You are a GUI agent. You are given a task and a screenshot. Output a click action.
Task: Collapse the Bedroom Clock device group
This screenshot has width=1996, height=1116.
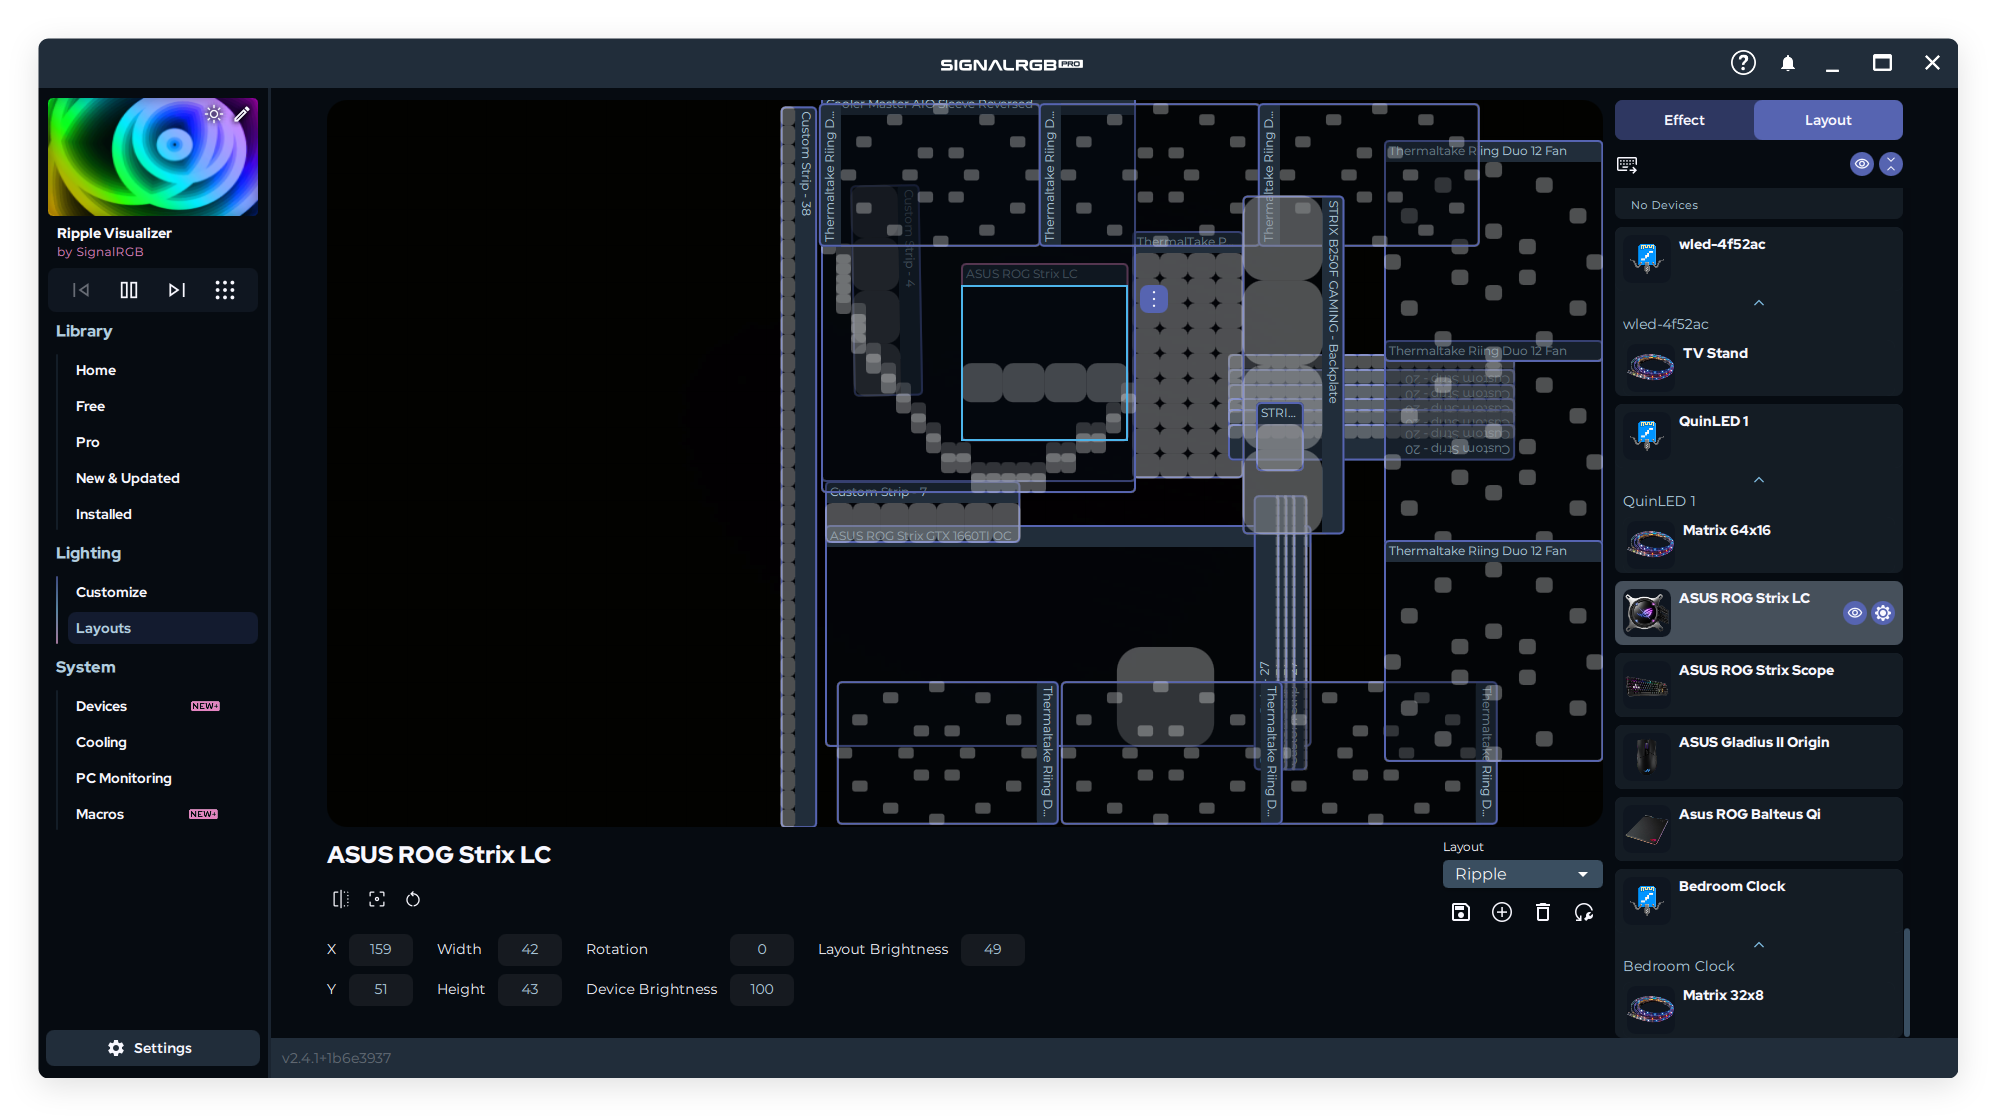tap(1759, 945)
